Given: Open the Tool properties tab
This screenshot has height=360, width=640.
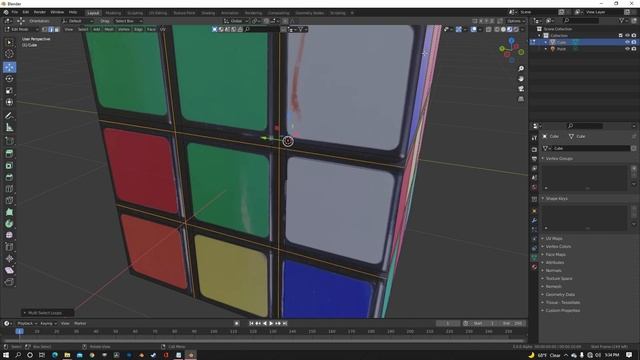Looking at the screenshot, I should pyautogui.click(x=534, y=138).
